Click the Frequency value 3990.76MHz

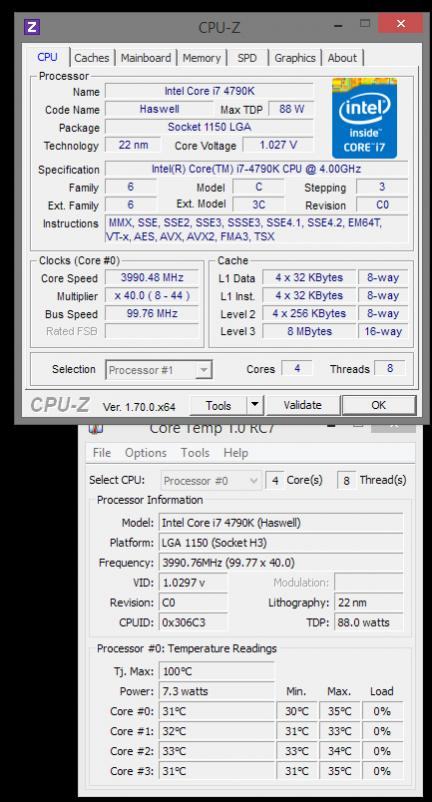point(281,563)
